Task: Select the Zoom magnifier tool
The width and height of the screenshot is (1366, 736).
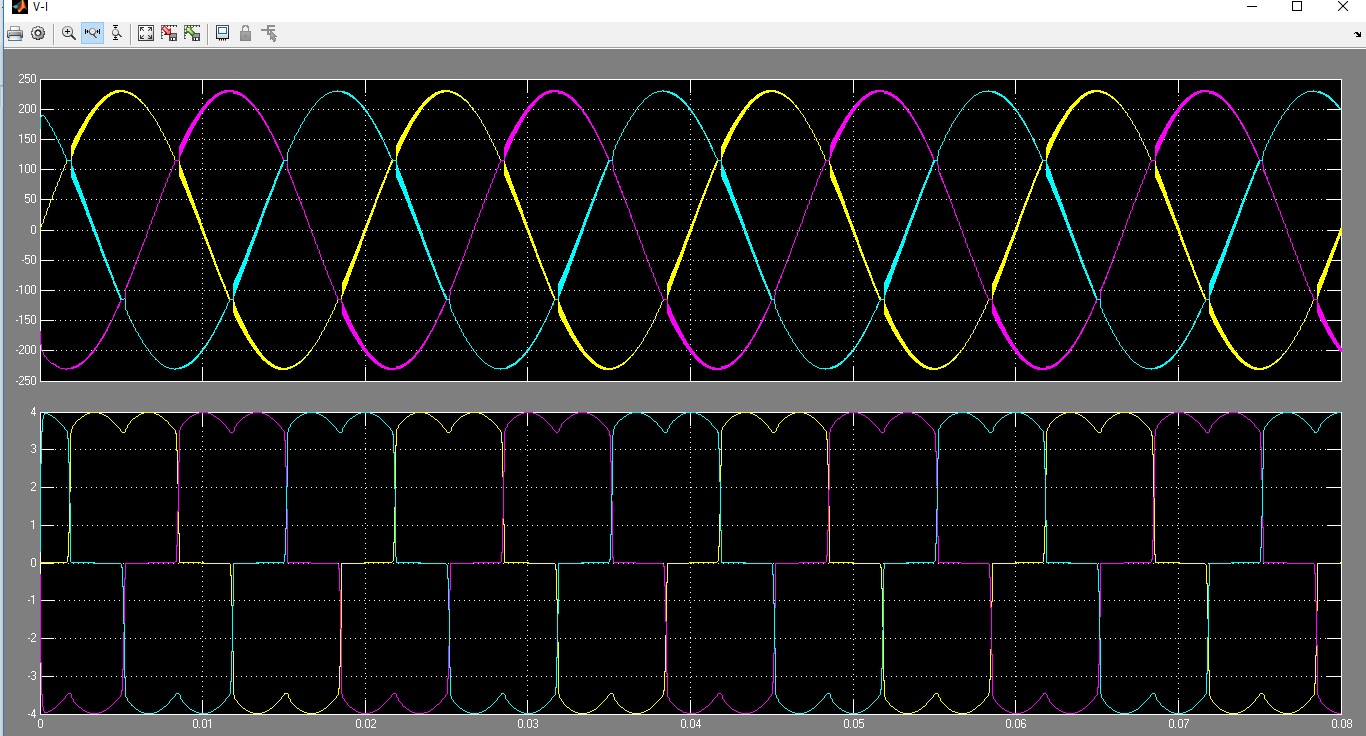Action: point(69,33)
